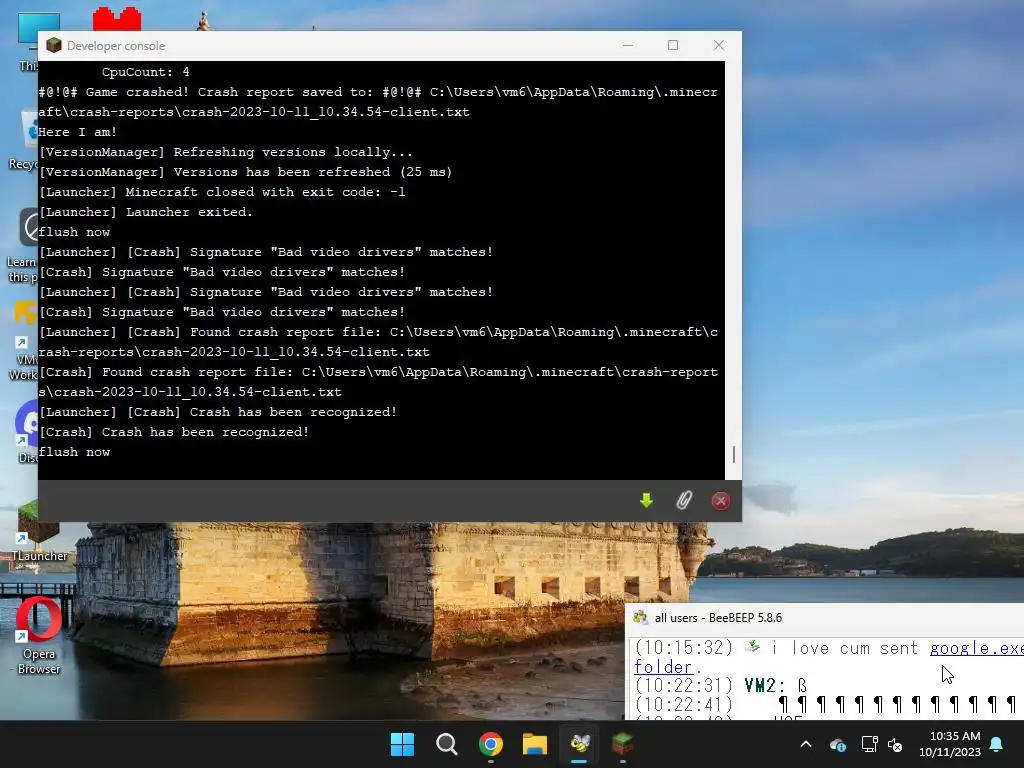The image size is (1024, 768).
Task: Click the red heart desktop icon
Action: point(117,19)
